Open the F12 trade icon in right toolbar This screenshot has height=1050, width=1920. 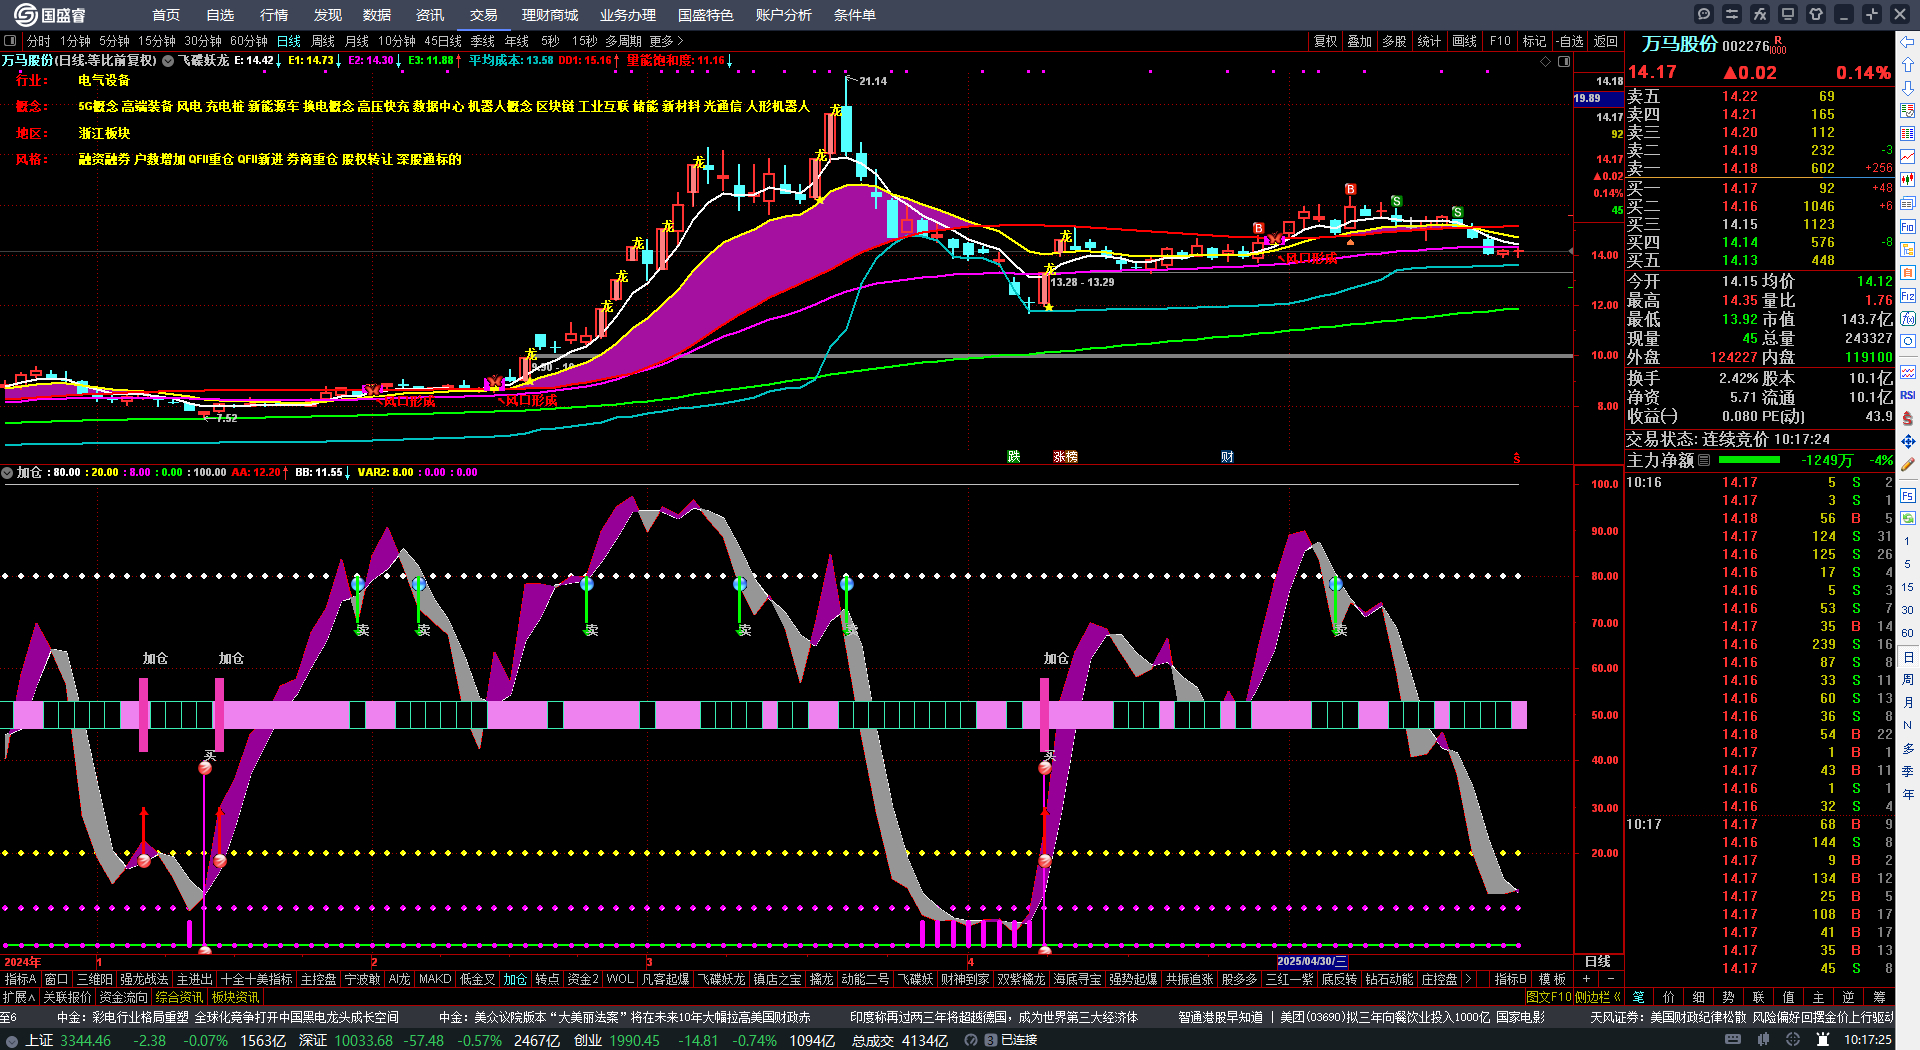tap(1908, 296)
